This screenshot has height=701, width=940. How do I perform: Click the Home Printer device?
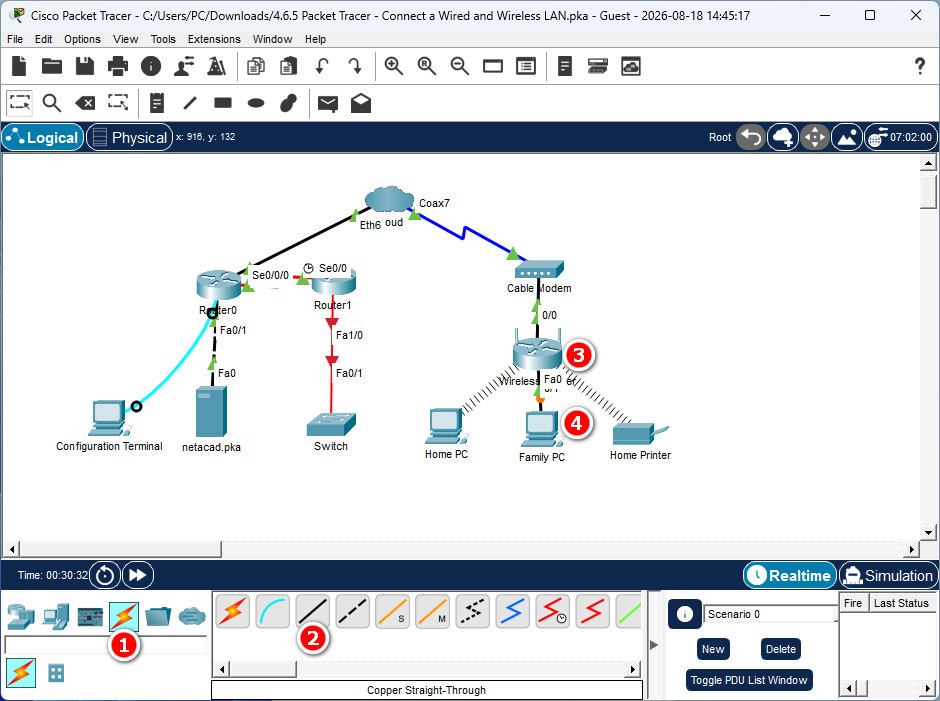[640, 434]
